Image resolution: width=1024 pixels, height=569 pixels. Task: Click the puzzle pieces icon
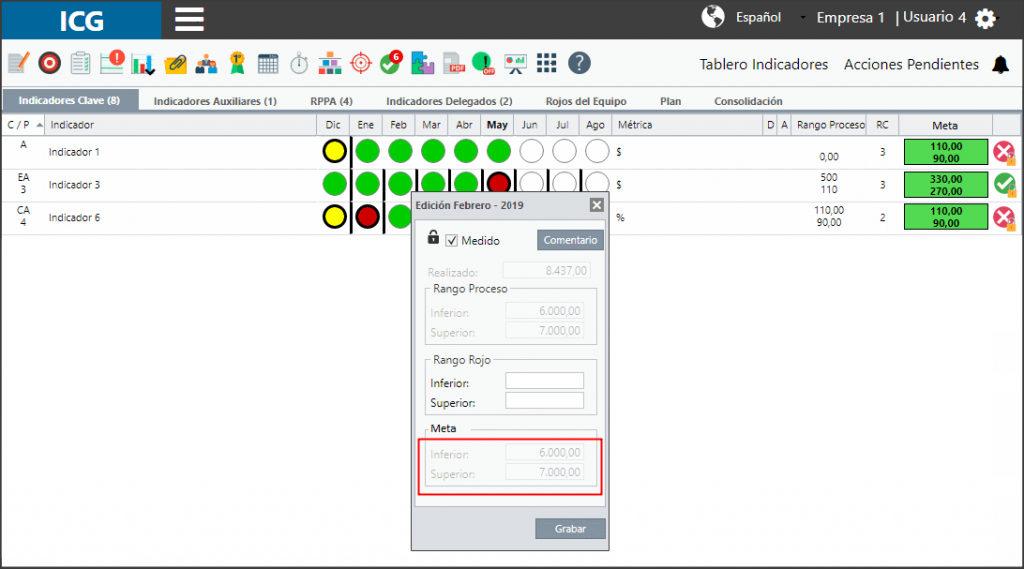click(x=423, y=63)
